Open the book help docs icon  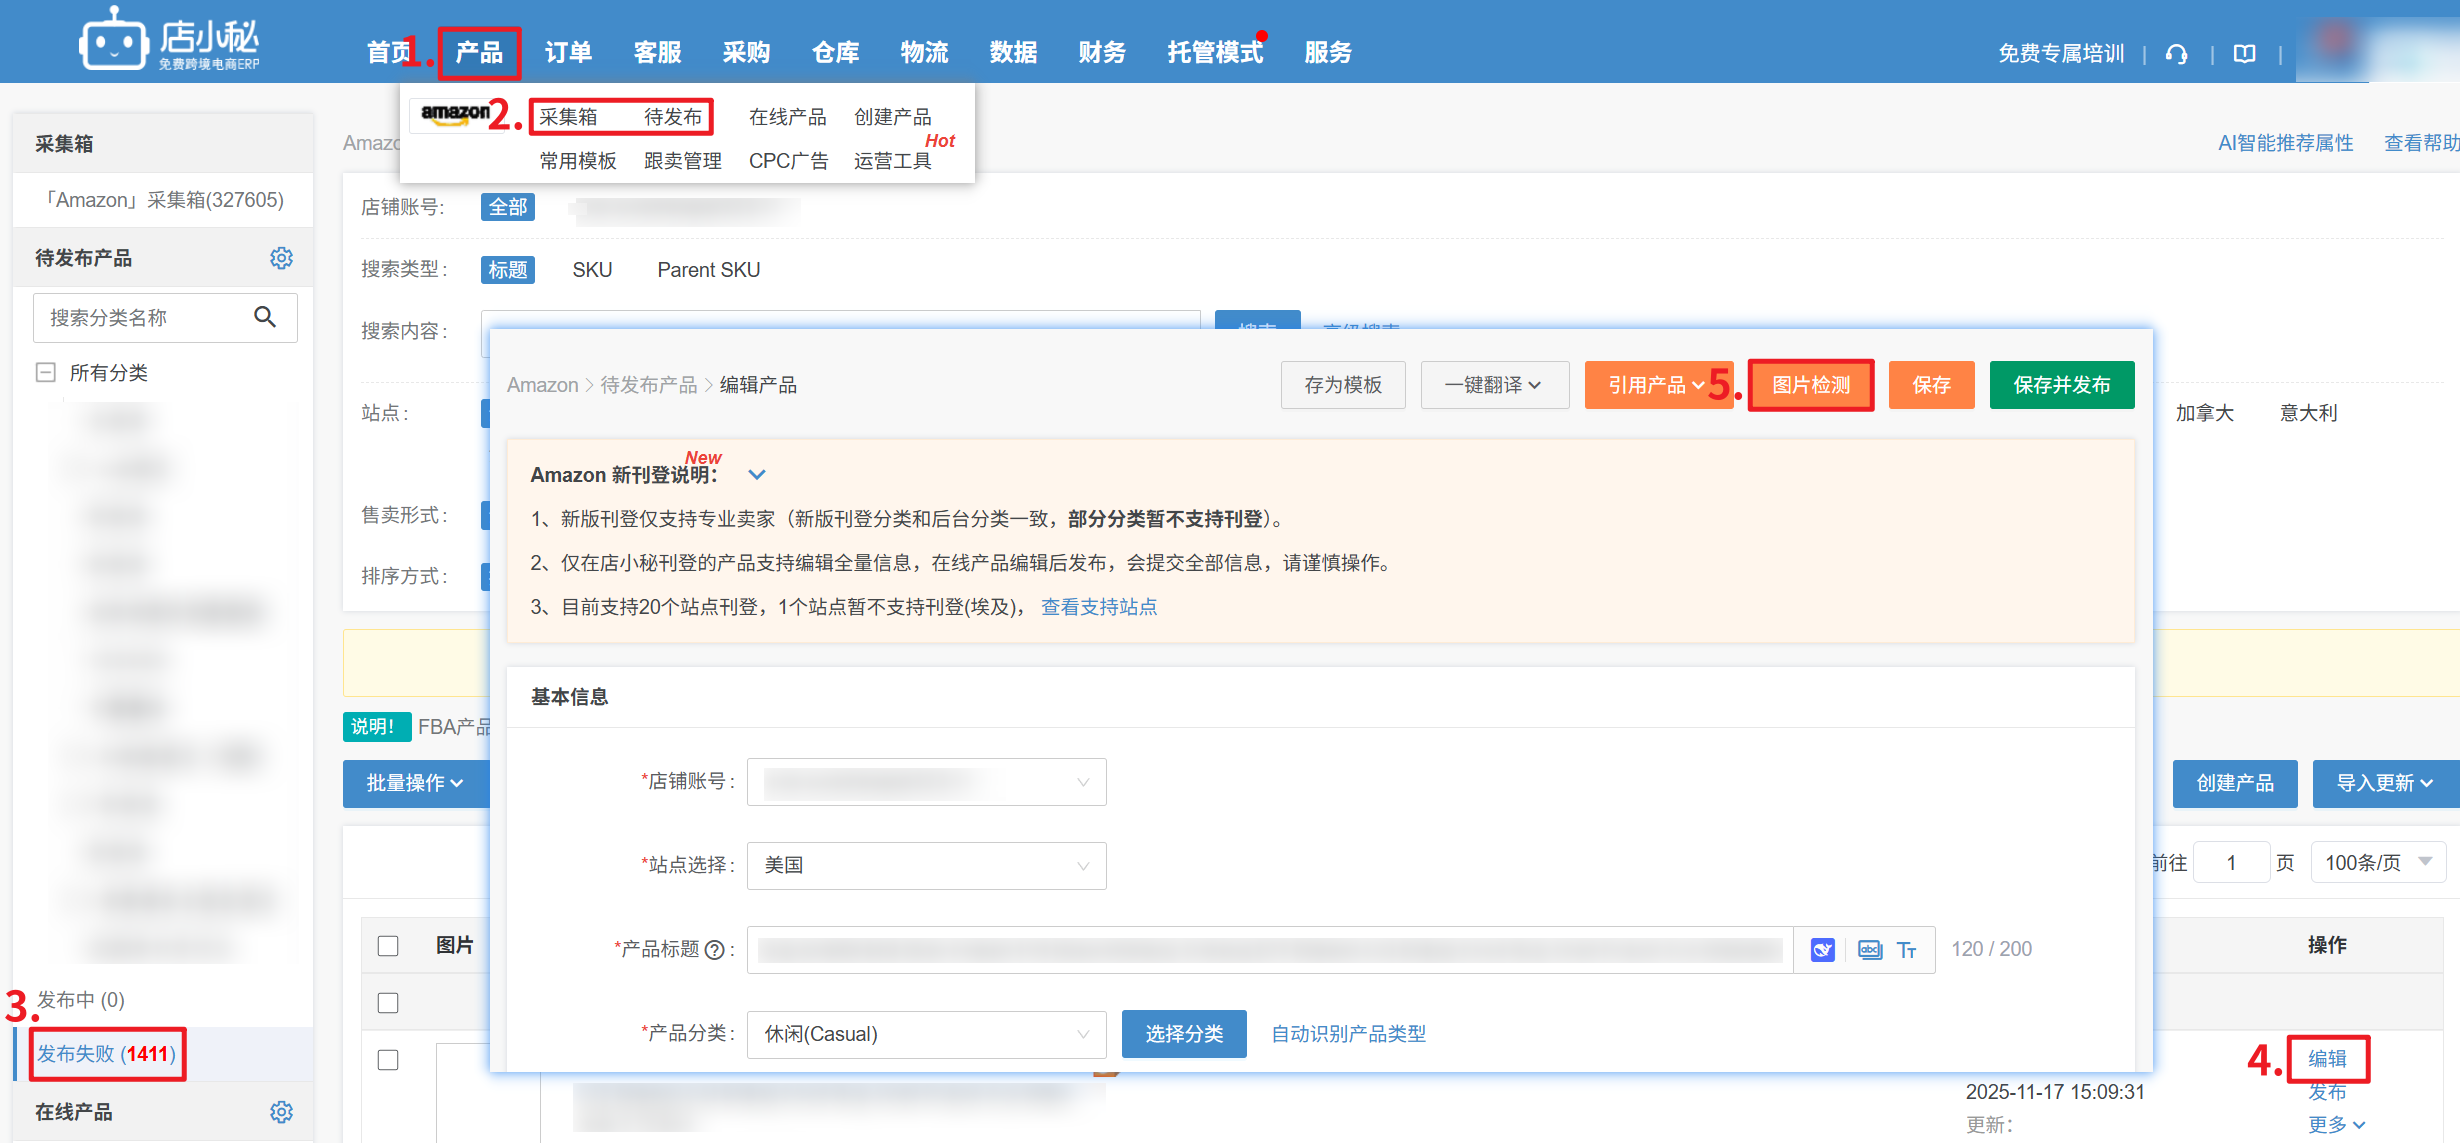pos(2245,54)
